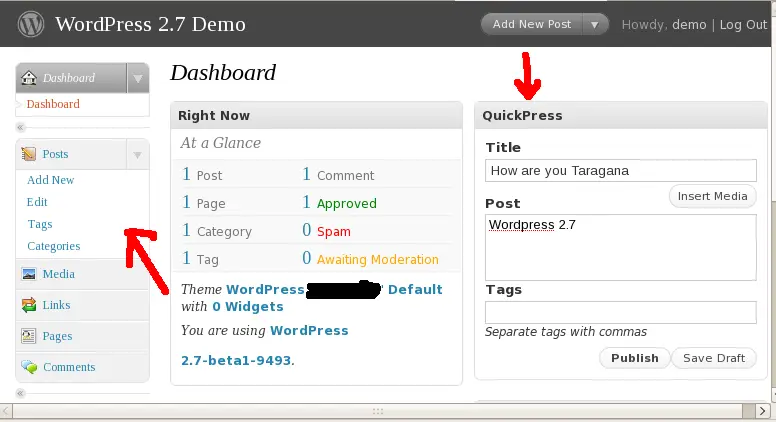The width and height of the screenshot is (776, 422).
Task: Click the Awaiting Moderation link
Action: point(378,259)
